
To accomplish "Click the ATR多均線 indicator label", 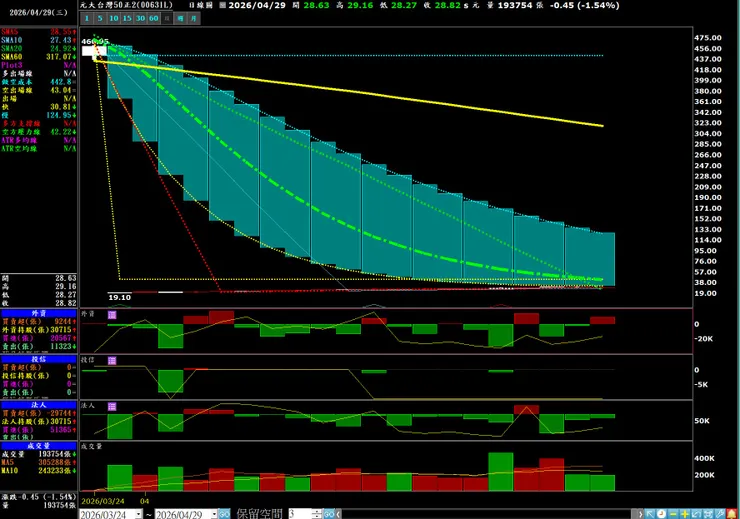I will [x=19, y=140].
